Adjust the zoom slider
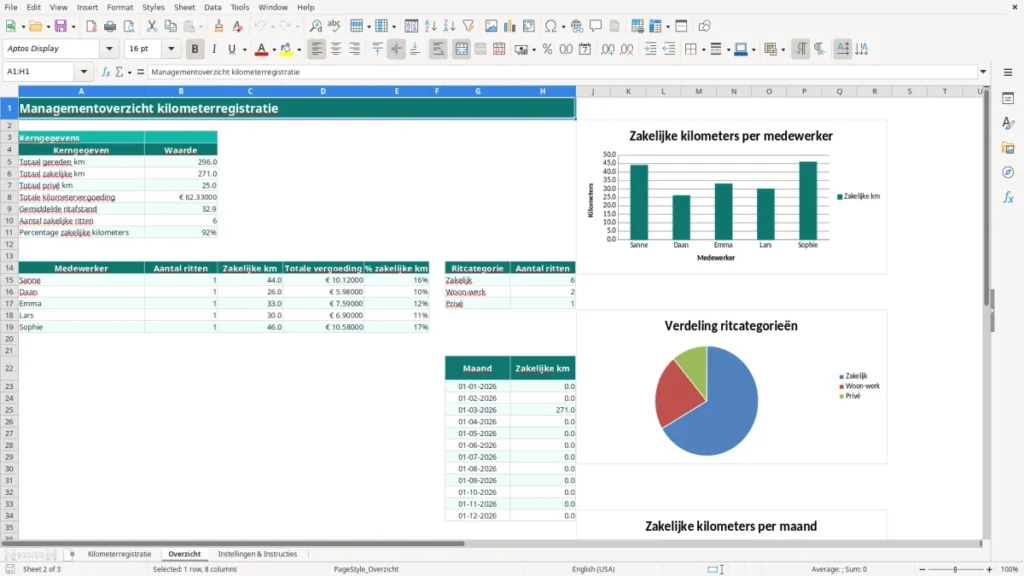Image resolution: width=1024 pixels, height=576 pixels. 955,569
